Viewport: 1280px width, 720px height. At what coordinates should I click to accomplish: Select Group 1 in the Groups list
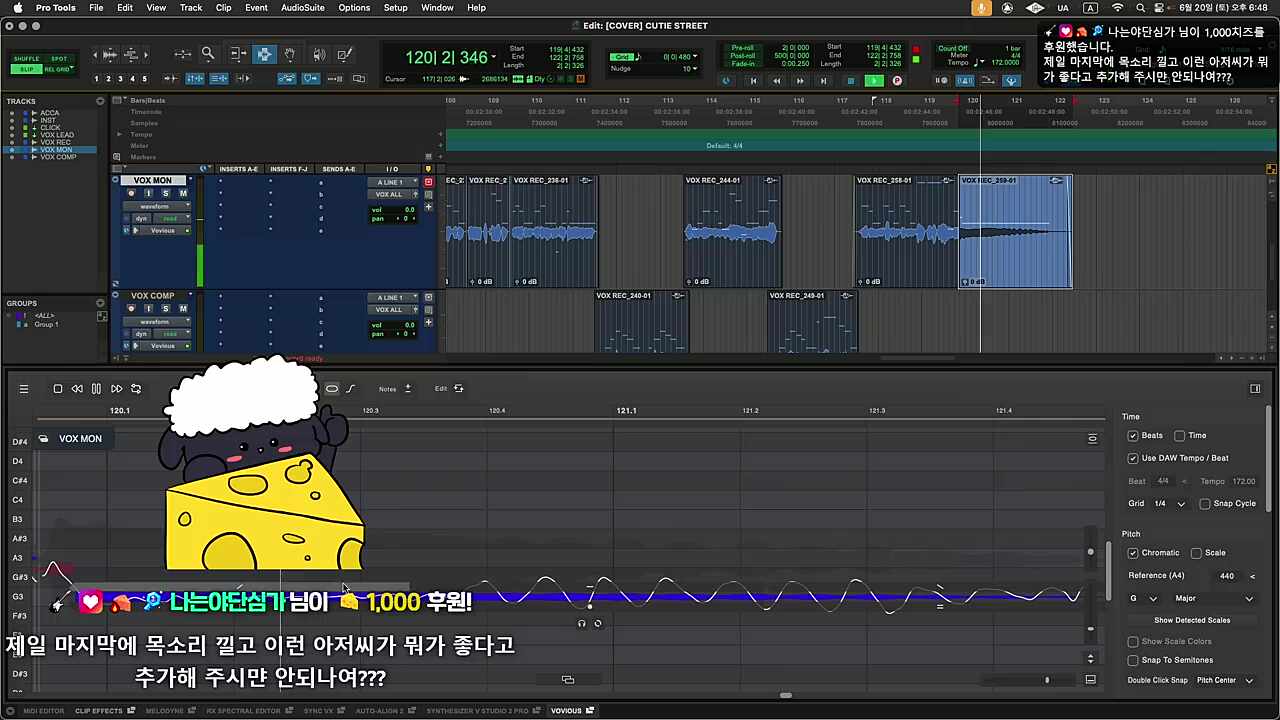click(46, 324)
